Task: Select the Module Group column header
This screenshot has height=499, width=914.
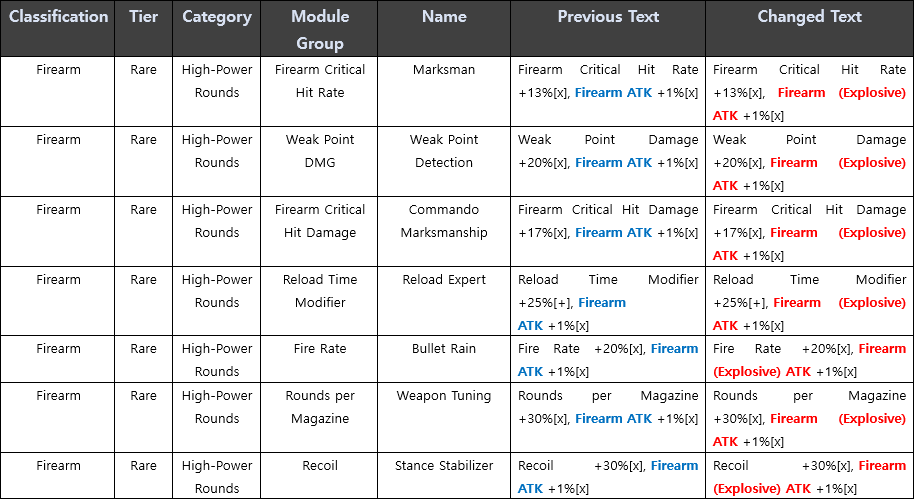Action: (x=320, y=29)
